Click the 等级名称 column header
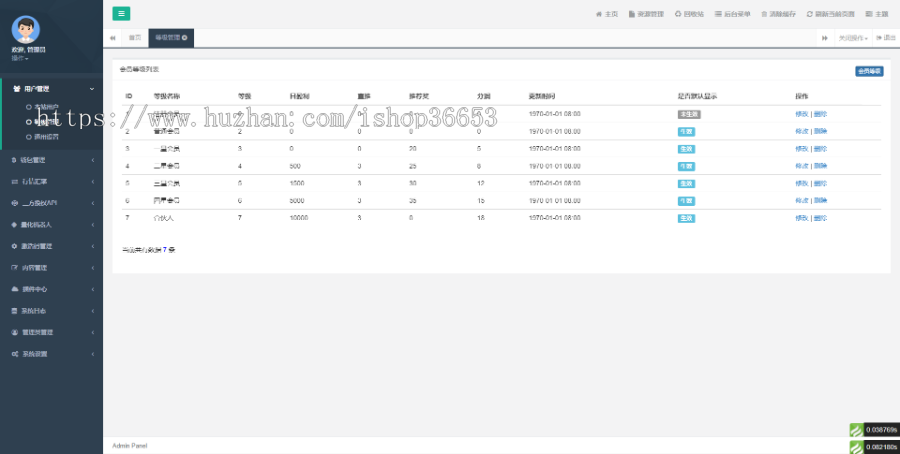The image size is (900, 454). pos(167,96)
